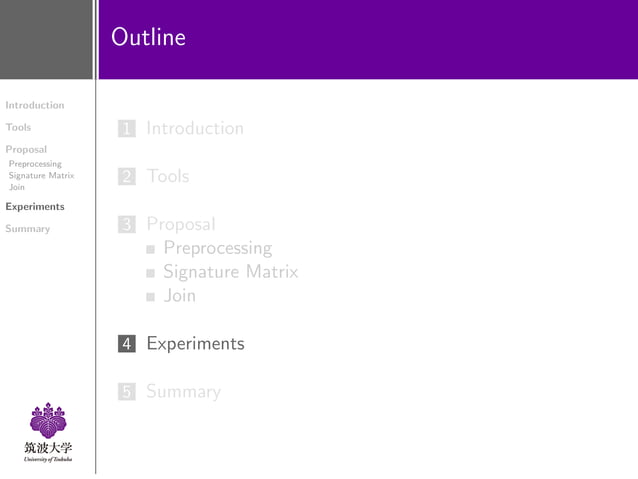
Task: Click the square bullet before Join
Action: coord(150,296)
